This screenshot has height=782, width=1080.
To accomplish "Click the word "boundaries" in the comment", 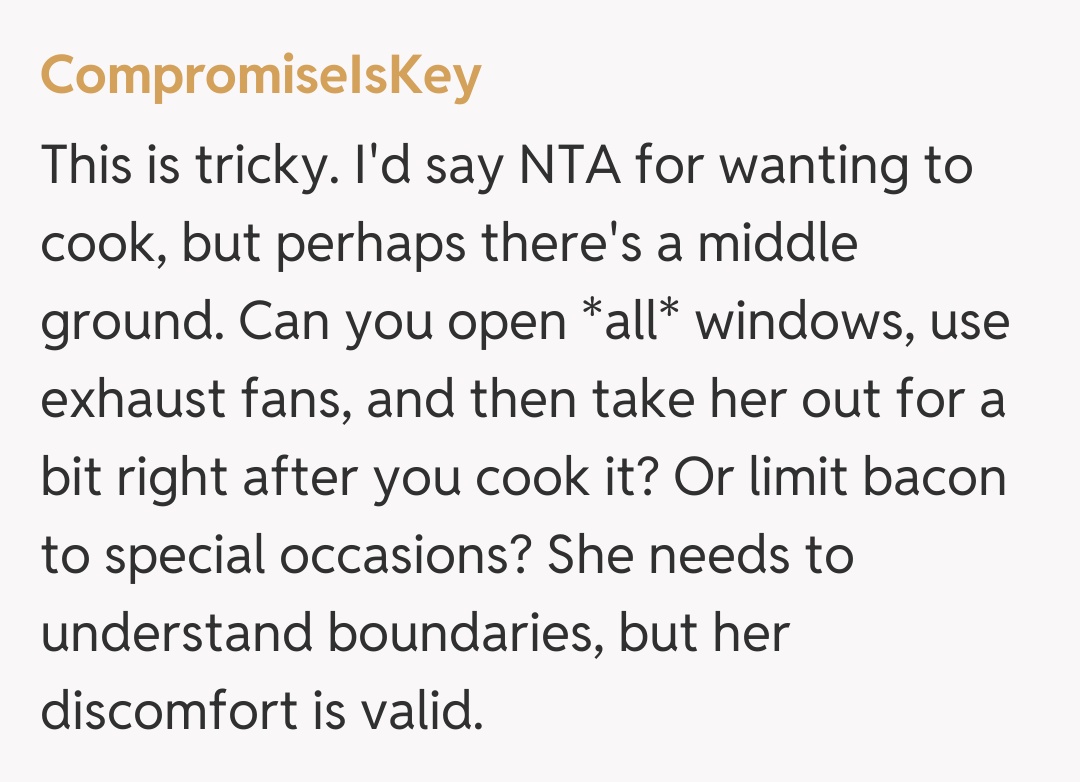I will tap(465, 634).
